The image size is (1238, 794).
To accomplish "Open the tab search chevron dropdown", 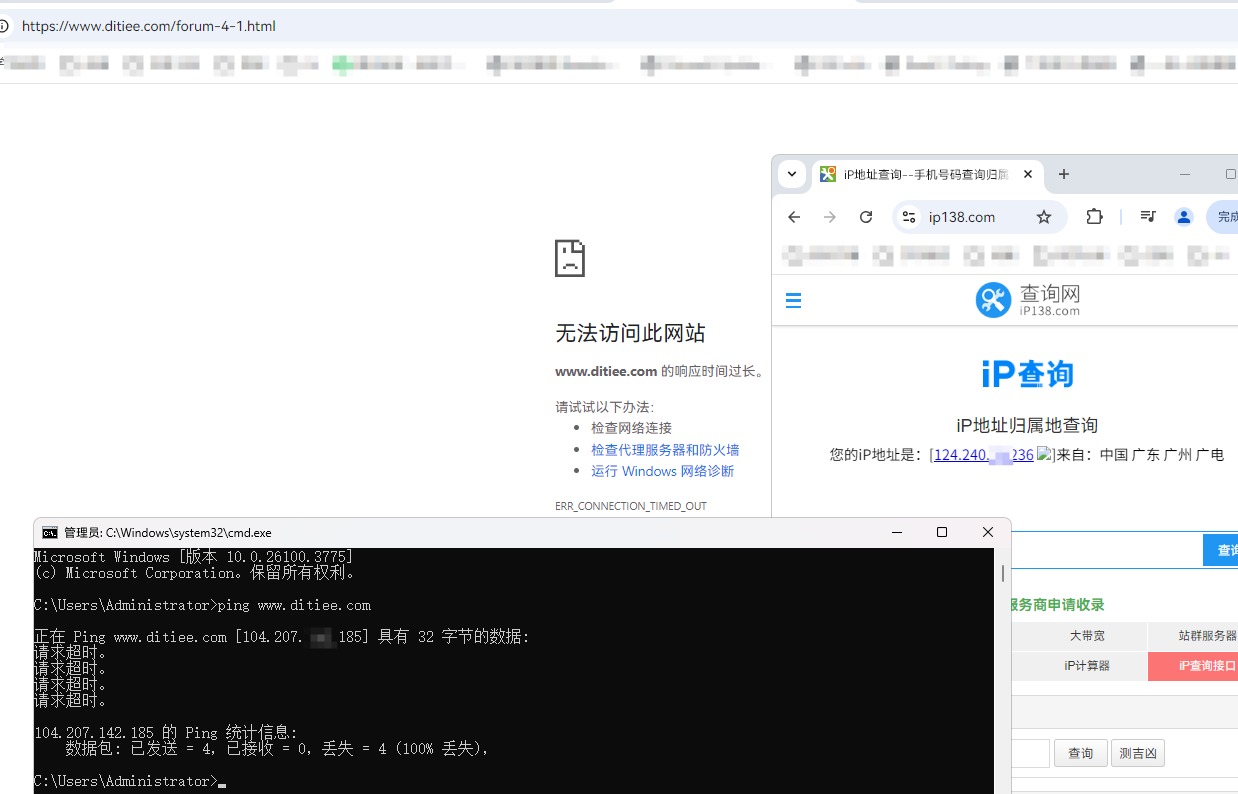I will (791, 173).
